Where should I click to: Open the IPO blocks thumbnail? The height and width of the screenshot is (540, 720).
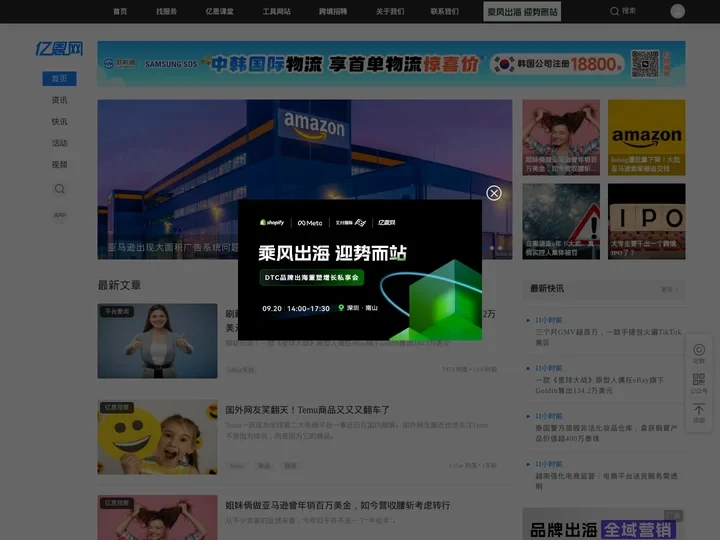point(647,221)
